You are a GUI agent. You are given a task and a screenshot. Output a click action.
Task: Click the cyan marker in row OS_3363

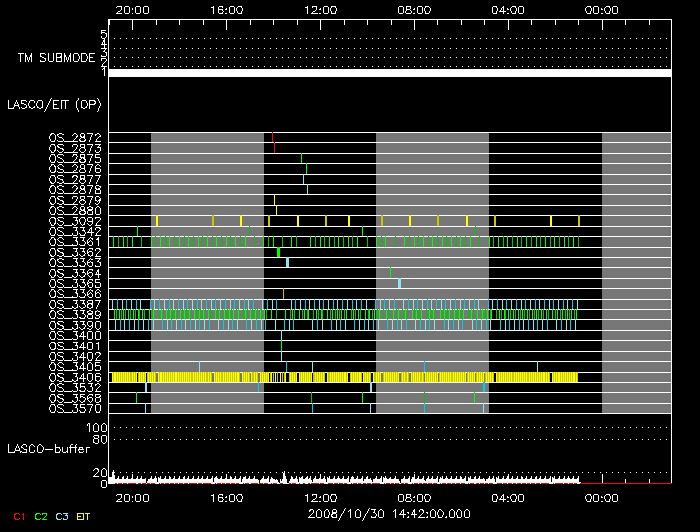(x=287, y=263)
